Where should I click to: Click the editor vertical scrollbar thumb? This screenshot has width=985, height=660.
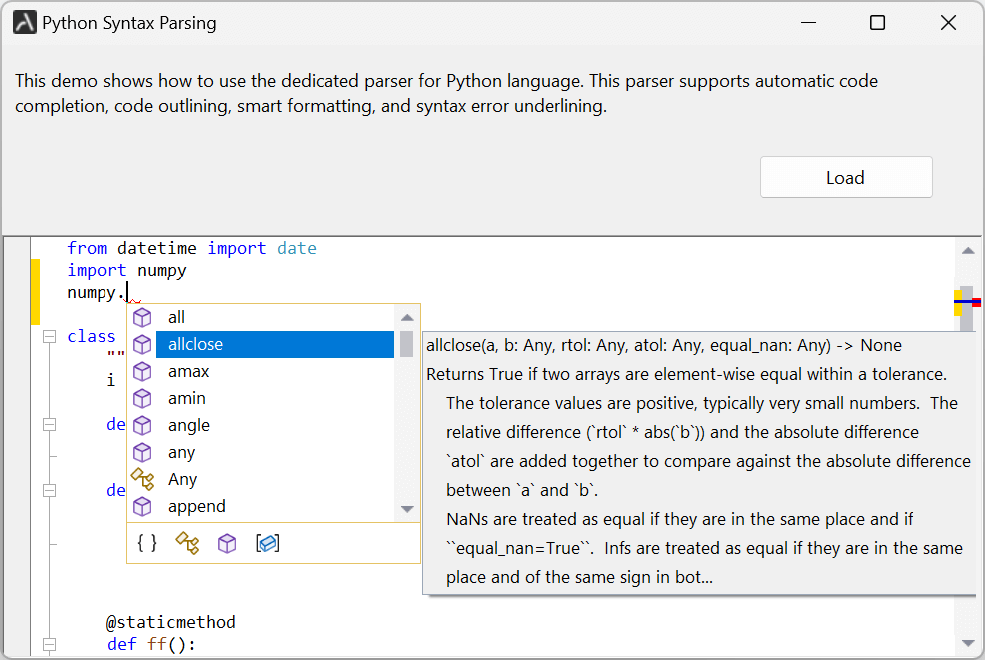967,308
